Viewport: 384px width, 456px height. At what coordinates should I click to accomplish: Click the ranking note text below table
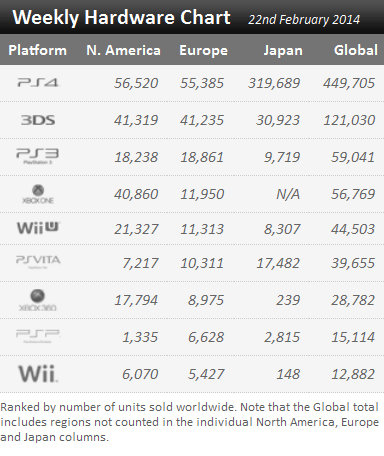click(x=190, y=422)
